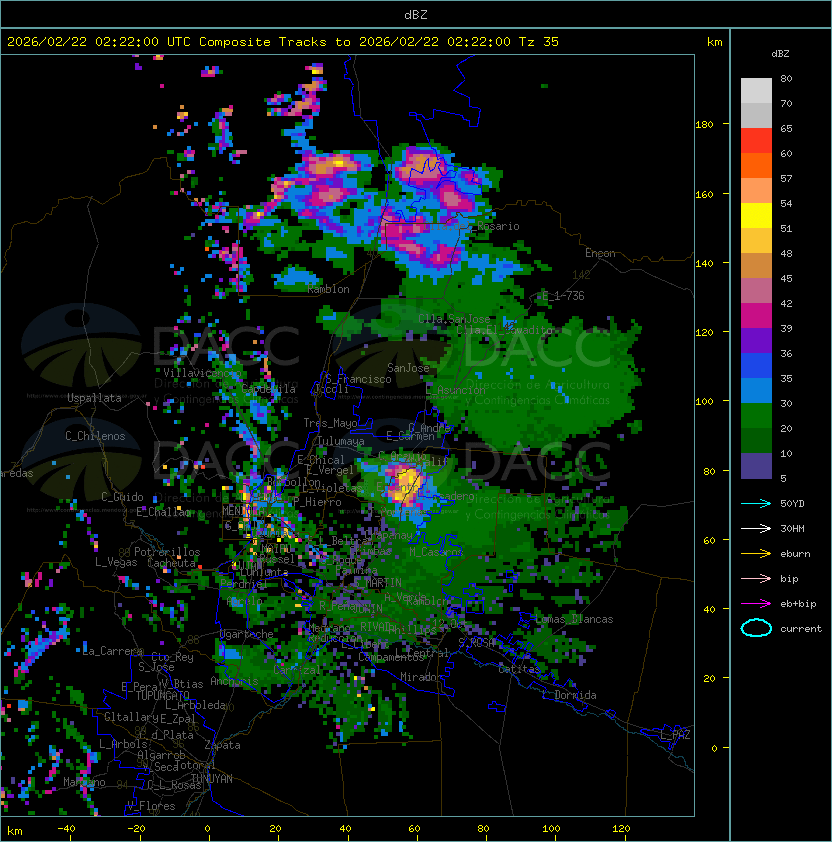Click the 'C_Guido' map label
The image size is (832, 842).
122,497
